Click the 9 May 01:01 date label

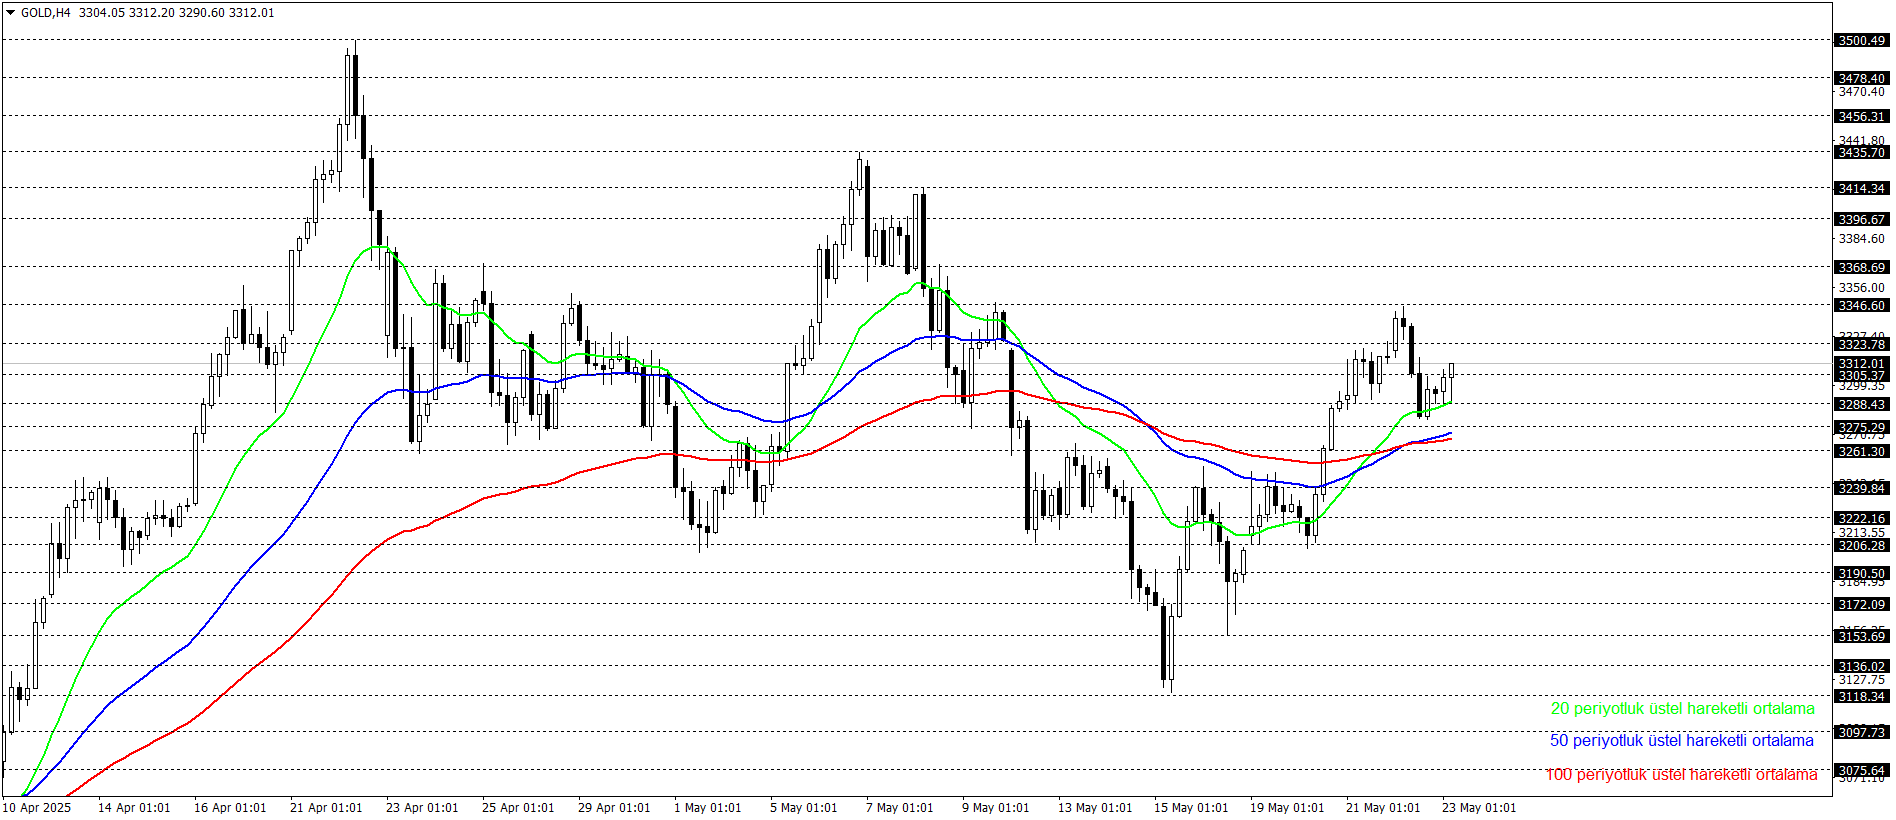click(996, 808)
